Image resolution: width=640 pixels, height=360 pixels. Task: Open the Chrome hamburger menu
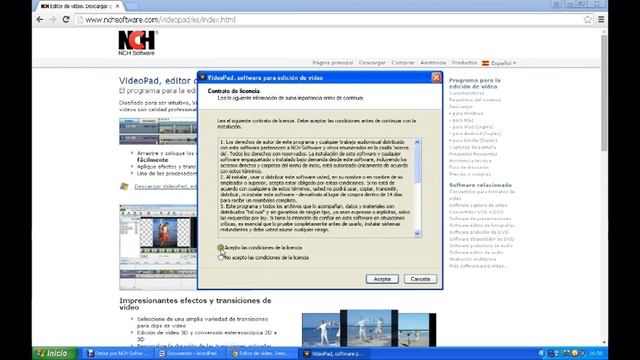click(601, 19)
